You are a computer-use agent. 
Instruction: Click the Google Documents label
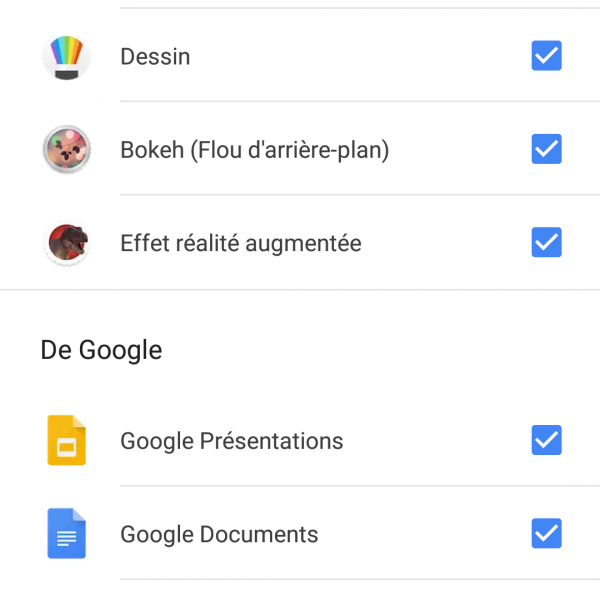click(x=219, y=534)
